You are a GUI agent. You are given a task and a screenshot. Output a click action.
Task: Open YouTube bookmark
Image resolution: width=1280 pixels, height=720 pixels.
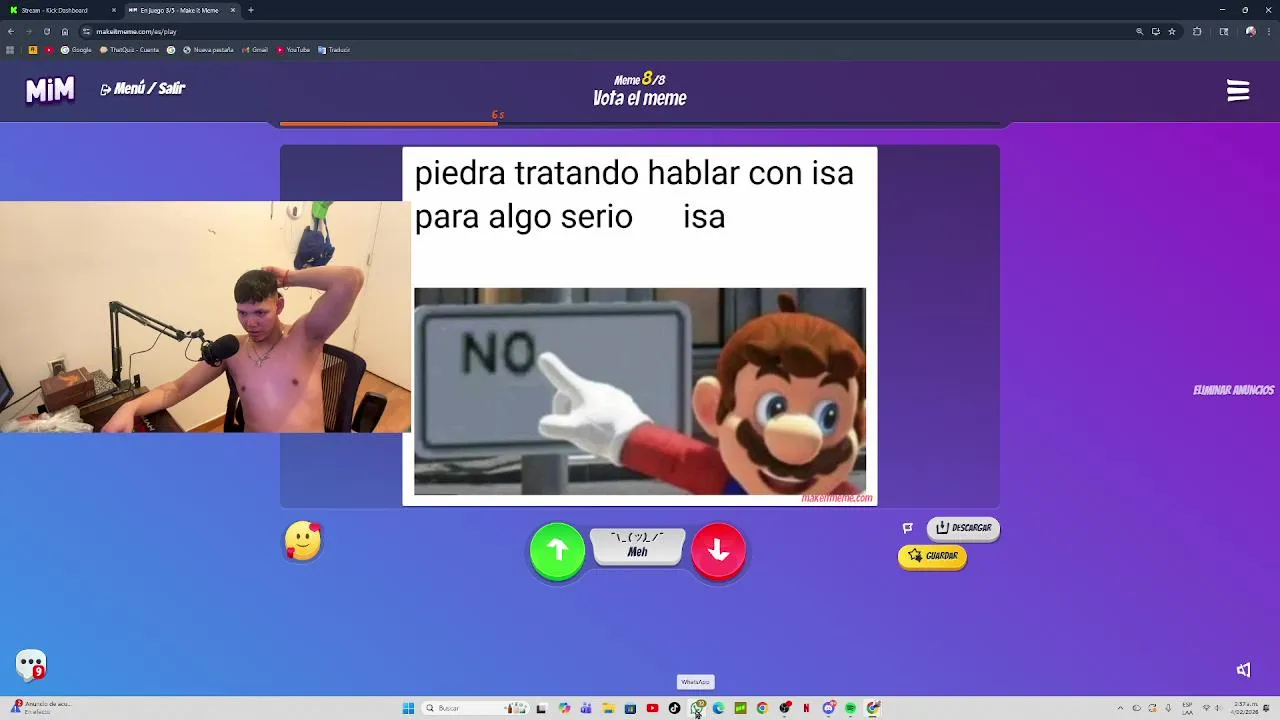(x=293, y=49)
